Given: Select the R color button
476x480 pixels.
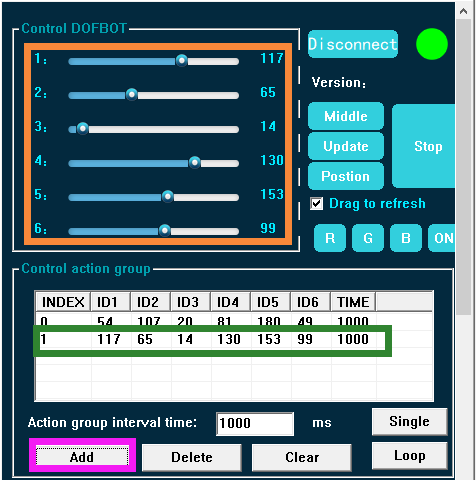Looking at the screenshot, I should click(330, 238).
